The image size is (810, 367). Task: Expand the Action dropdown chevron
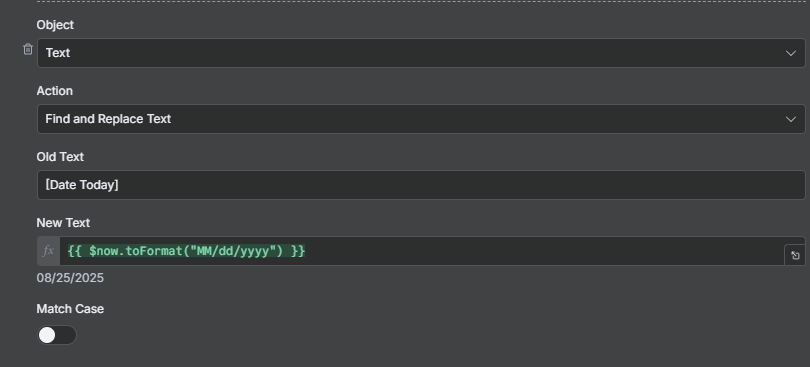coord(790,119)
